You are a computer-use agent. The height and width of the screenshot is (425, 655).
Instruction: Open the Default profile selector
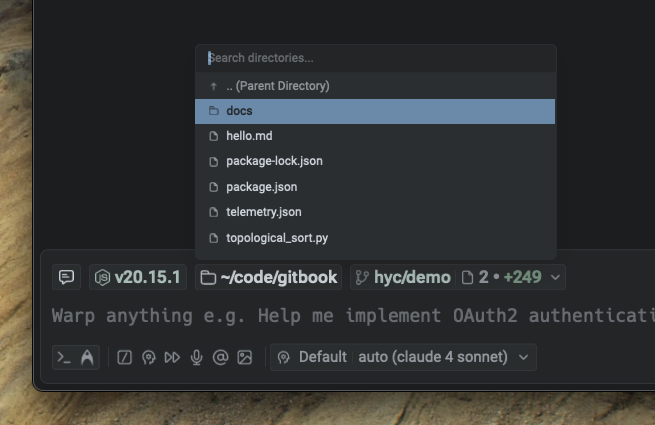point(312,357)
